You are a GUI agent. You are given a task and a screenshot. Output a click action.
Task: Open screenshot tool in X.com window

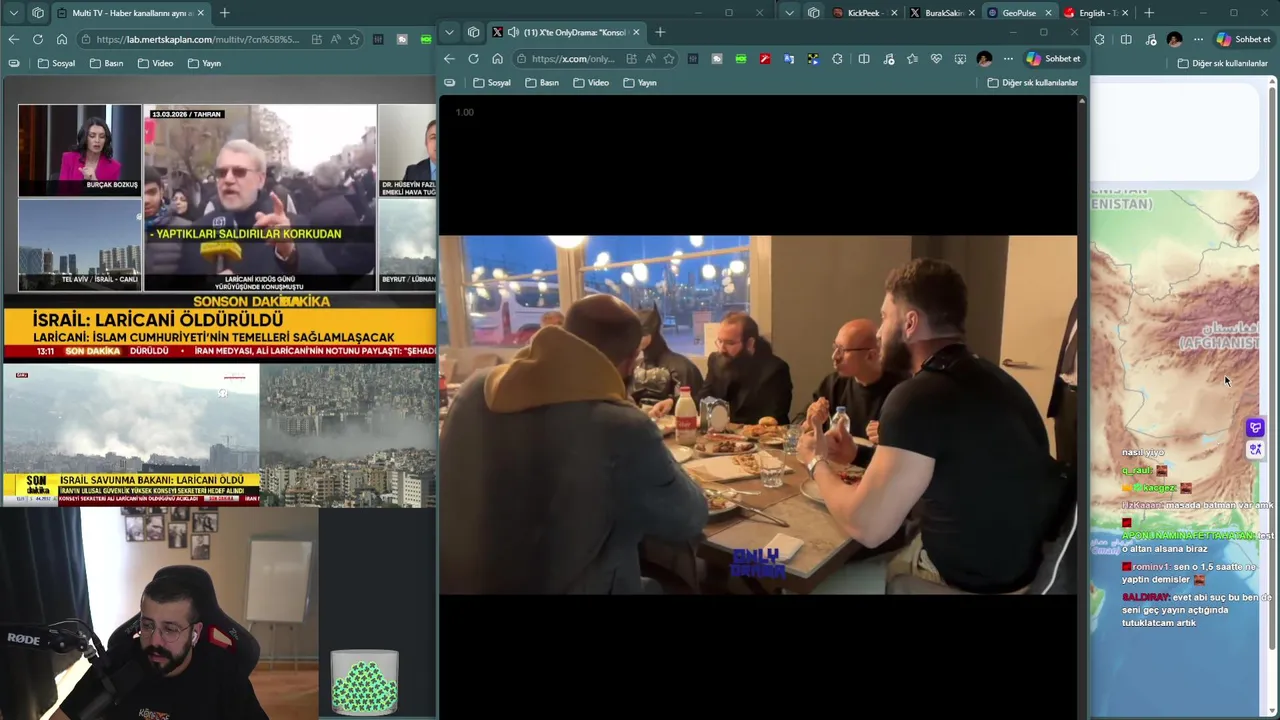pyautogui.click(x=960, y=59)
